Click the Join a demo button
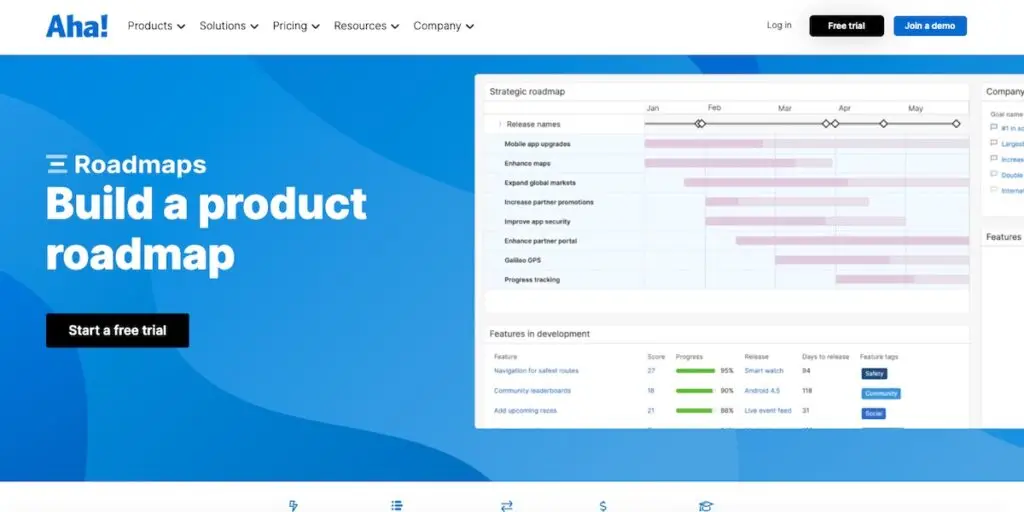1024x512 pixels. click(929, 26)
